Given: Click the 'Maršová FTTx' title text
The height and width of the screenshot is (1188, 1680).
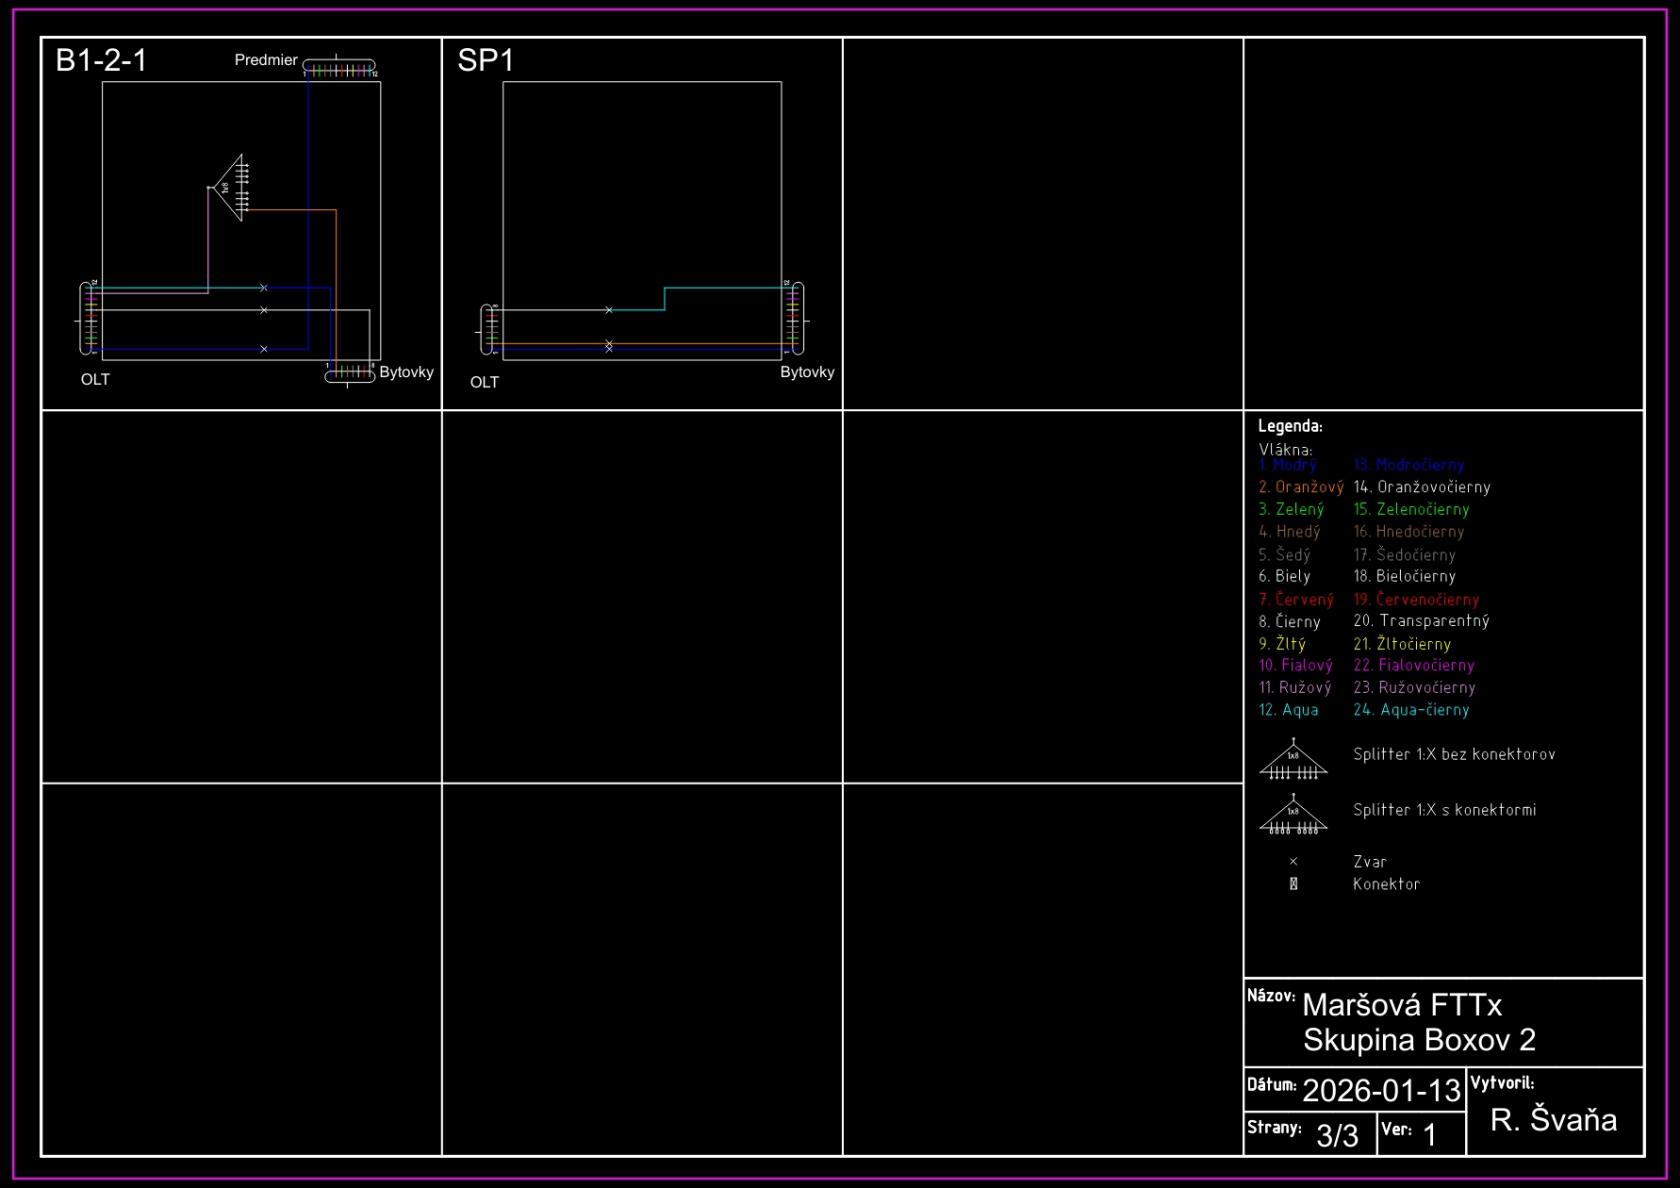Looking at the screenshot, I should (x=1401, y=1005).
